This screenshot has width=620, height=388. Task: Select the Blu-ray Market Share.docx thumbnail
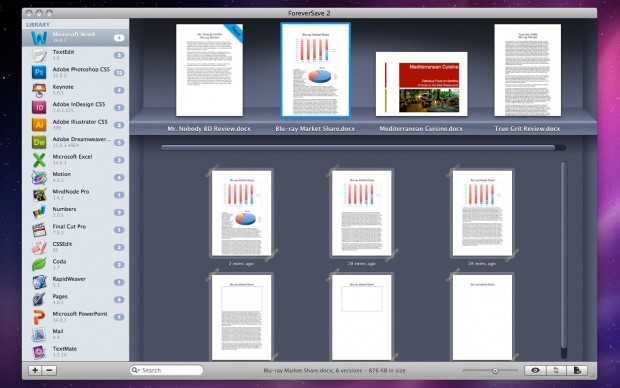click(315, 70)
